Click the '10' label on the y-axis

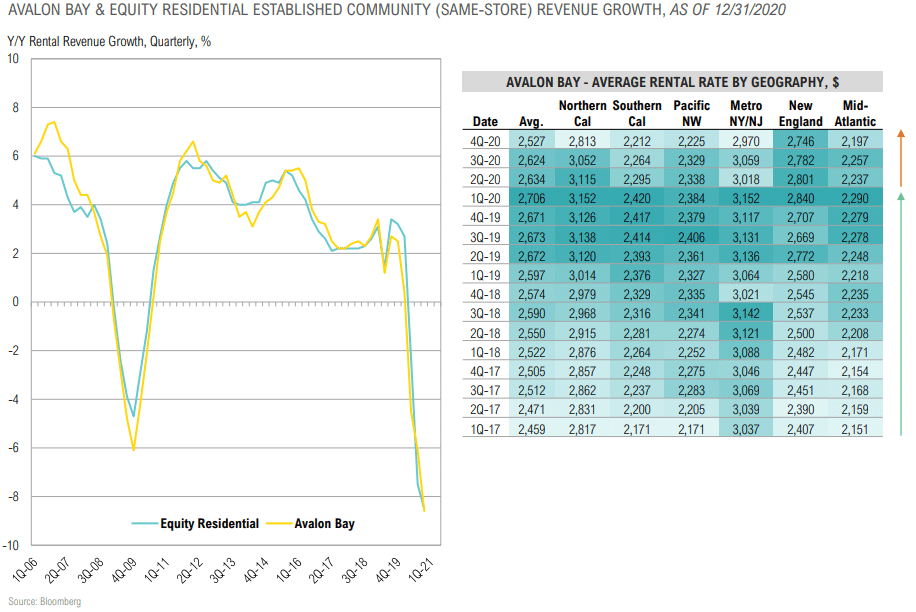[x=13, y=59]
